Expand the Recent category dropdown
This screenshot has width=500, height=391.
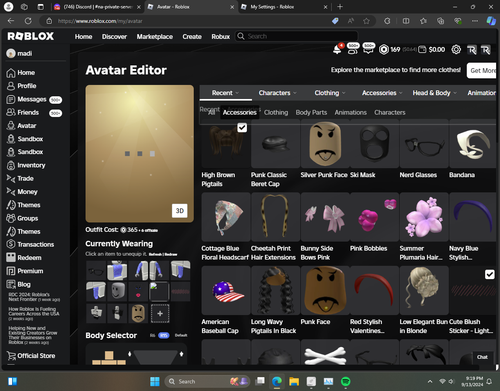pyautogui.click(x=225, y=93)
